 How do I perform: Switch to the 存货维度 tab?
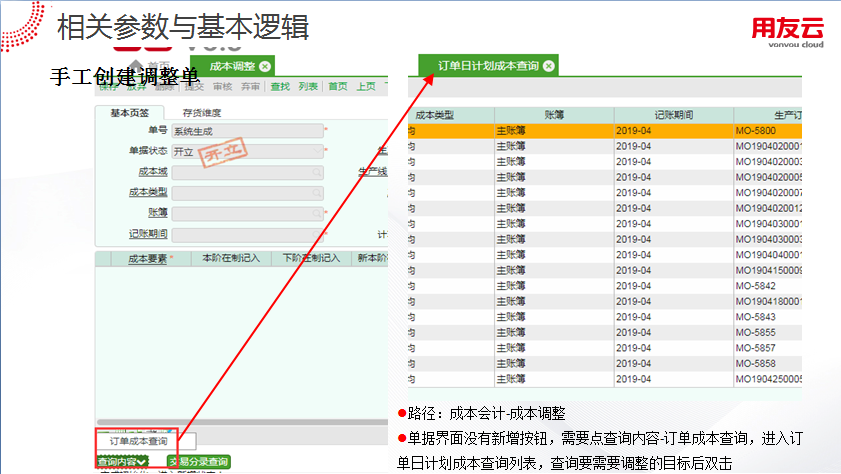[x=201, y=112]
